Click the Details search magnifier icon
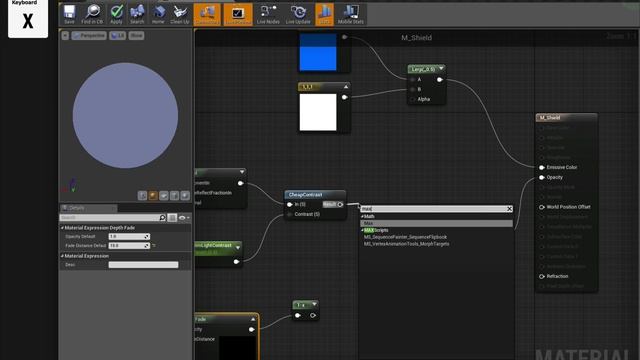640x360 pixels. pos(162,218)
